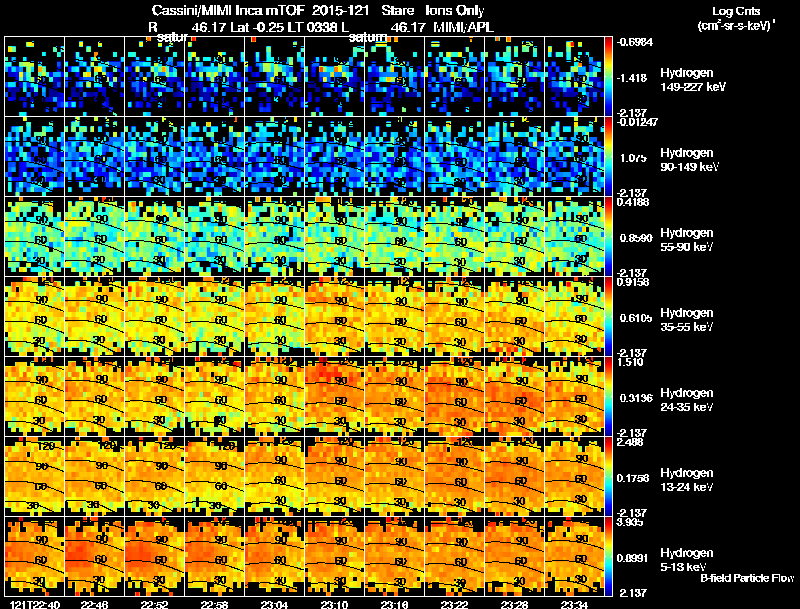Screen dimensions: 800x609
Task: Click the '(cm²-sr-s-keV)' units label
Action: pyautogui.click(x=735, y=26)
